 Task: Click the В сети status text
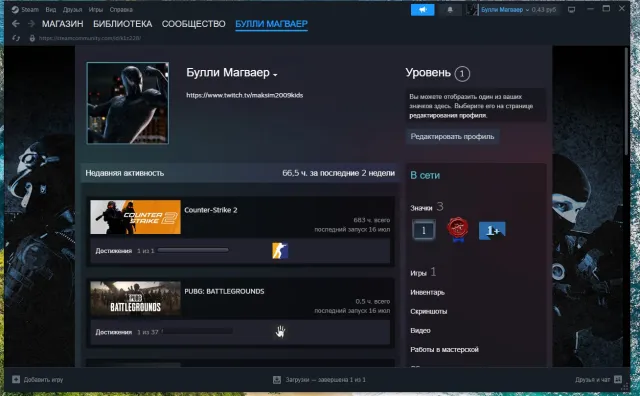(x=425, y=176)
